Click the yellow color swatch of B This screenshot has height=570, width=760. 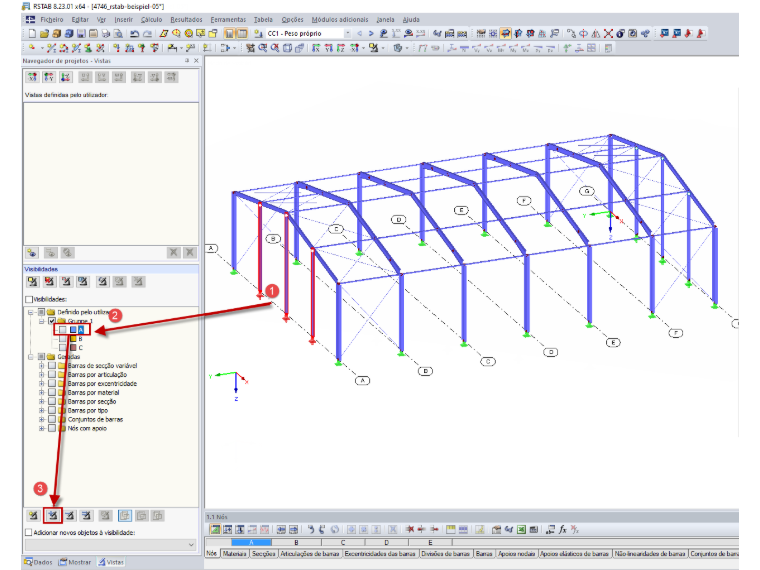[73, 339]
